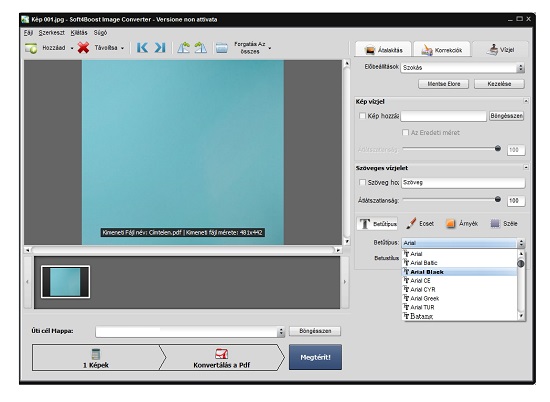Click preview horizontal scrollbar right arrow
The image size is (550, 402).
pyautogui.click(x=338, y=250)
